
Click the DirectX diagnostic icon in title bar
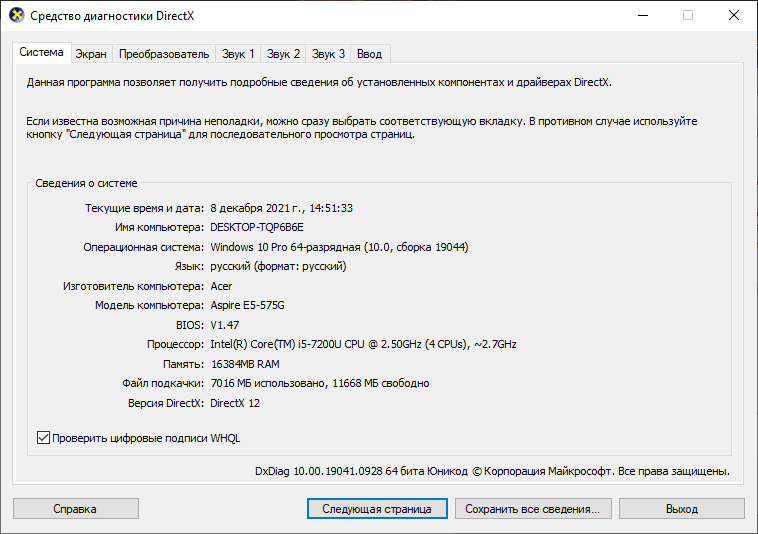pyautogui.click(x=16, y=15)
